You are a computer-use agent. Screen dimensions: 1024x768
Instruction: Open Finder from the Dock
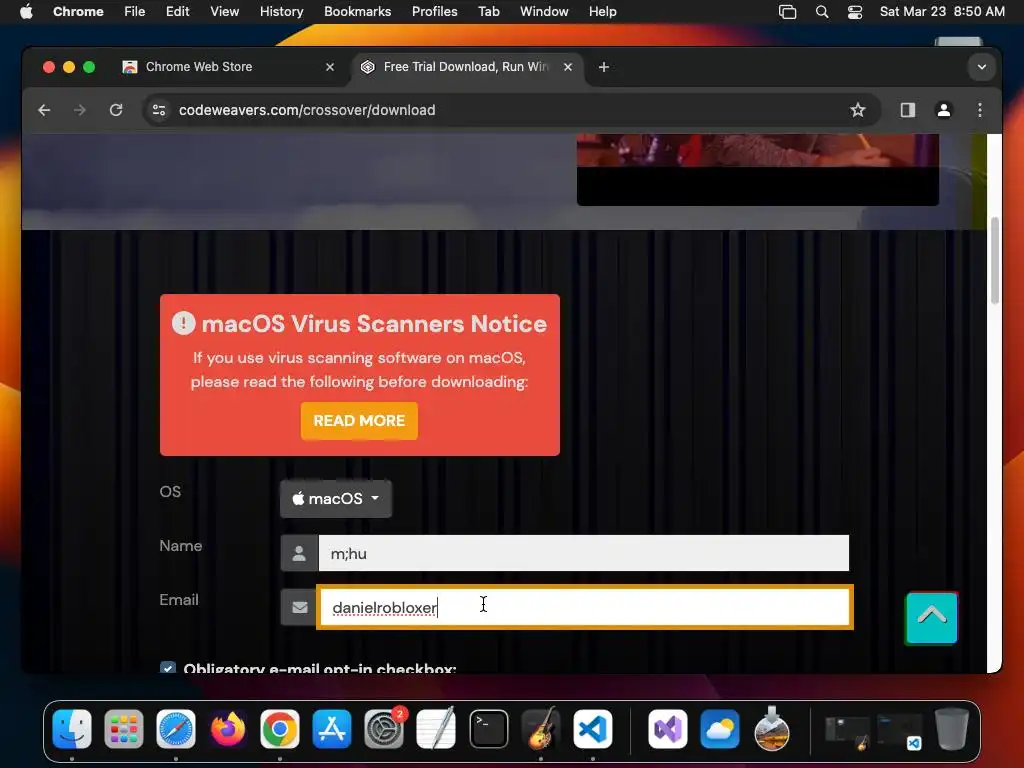point(72,728)
